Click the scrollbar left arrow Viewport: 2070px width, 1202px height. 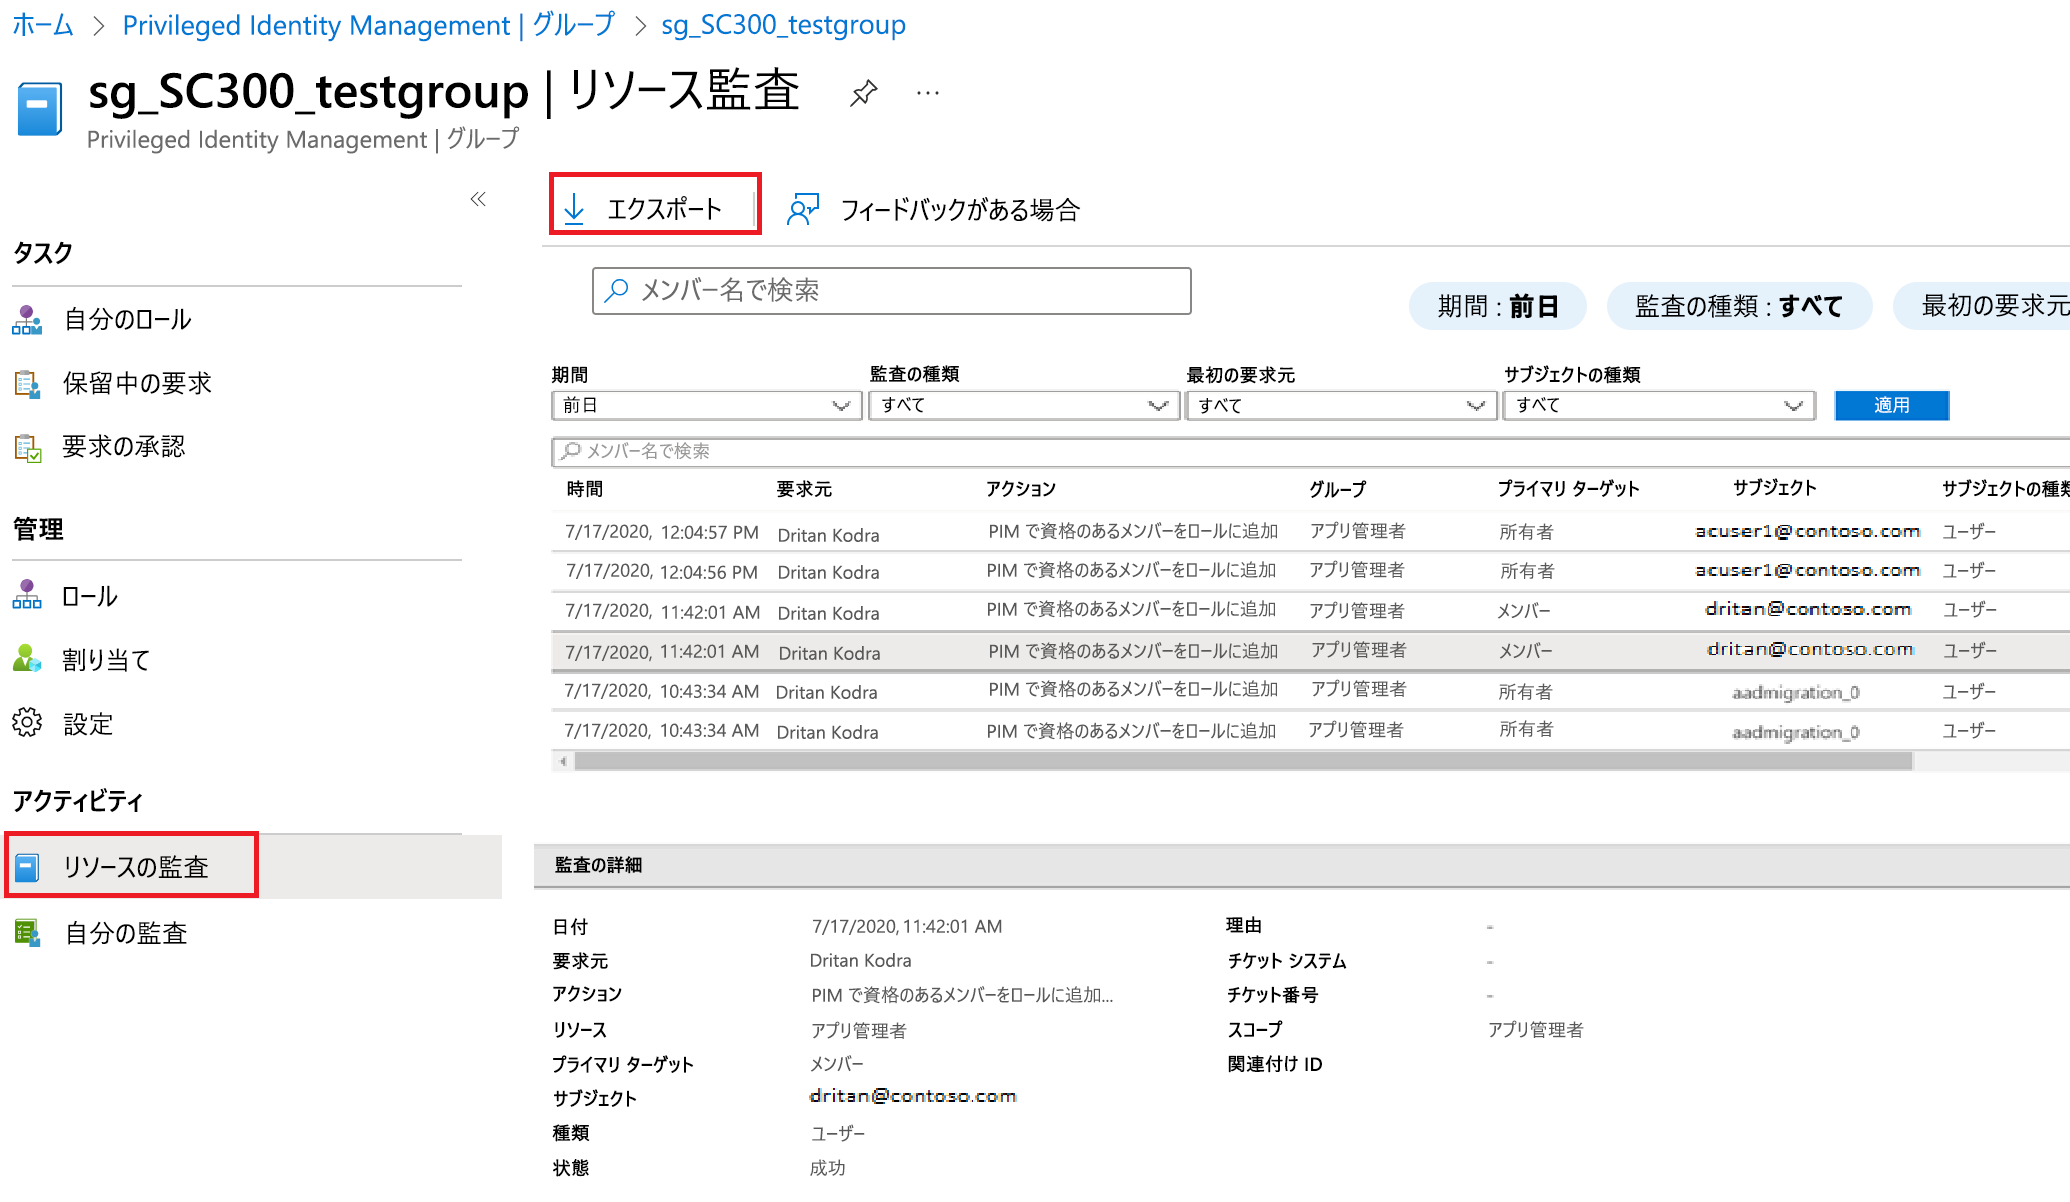564,762
